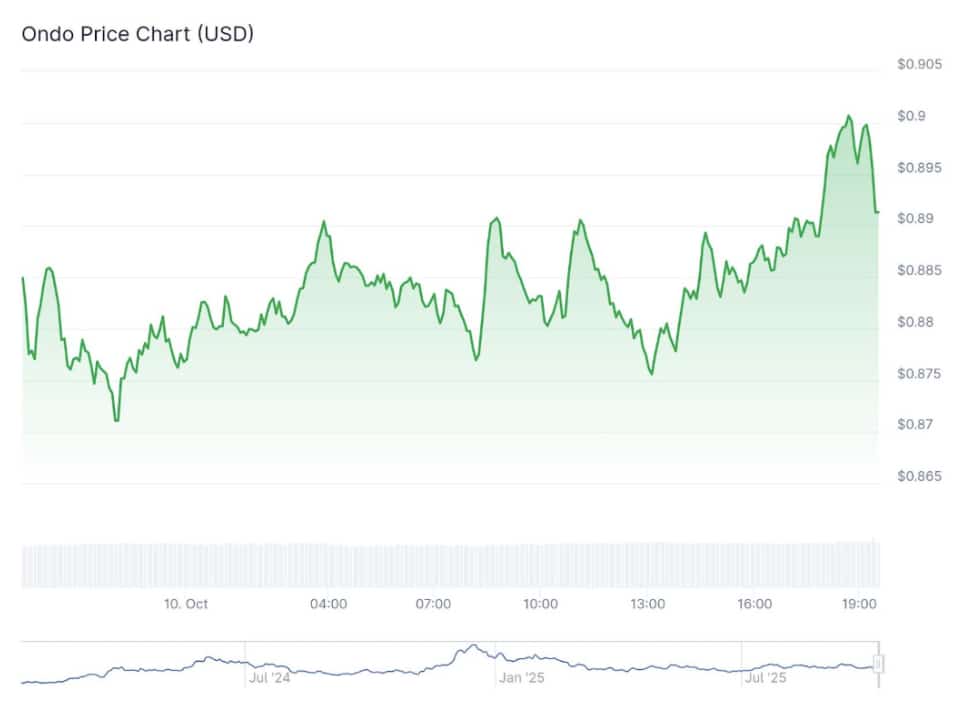Image resolution: width=956 pixels, height=702 pixels.
Task: Click the $0.875 price axis label
Action: [x=919, y=374]
